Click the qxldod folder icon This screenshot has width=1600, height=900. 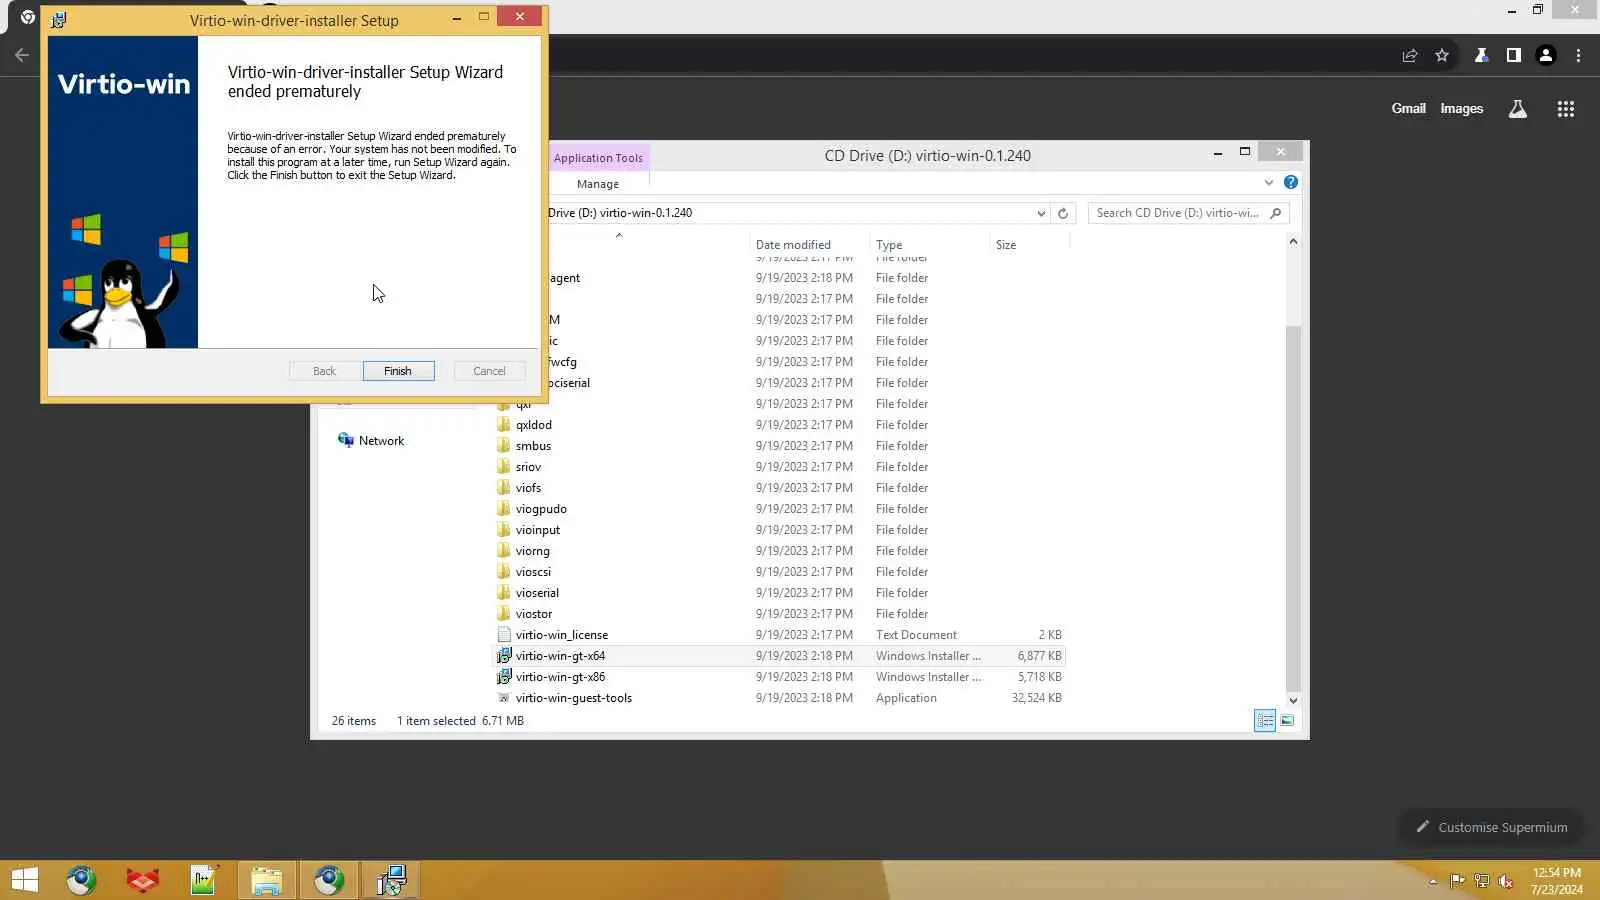504,425
